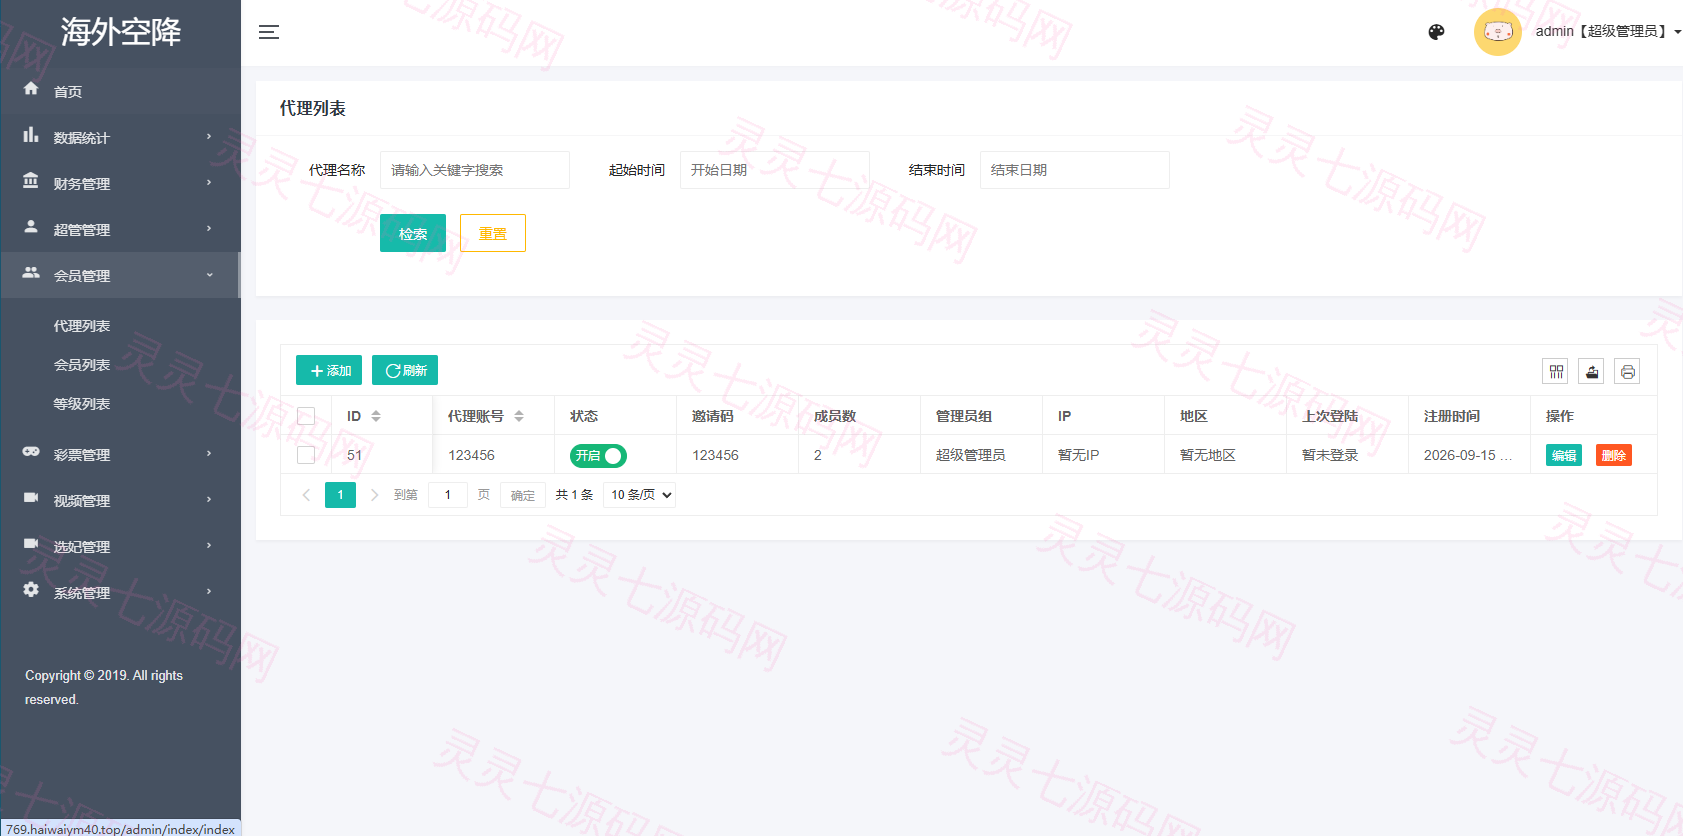
Task: Click the 检索 search button
Action: click(x=413, y=234)
